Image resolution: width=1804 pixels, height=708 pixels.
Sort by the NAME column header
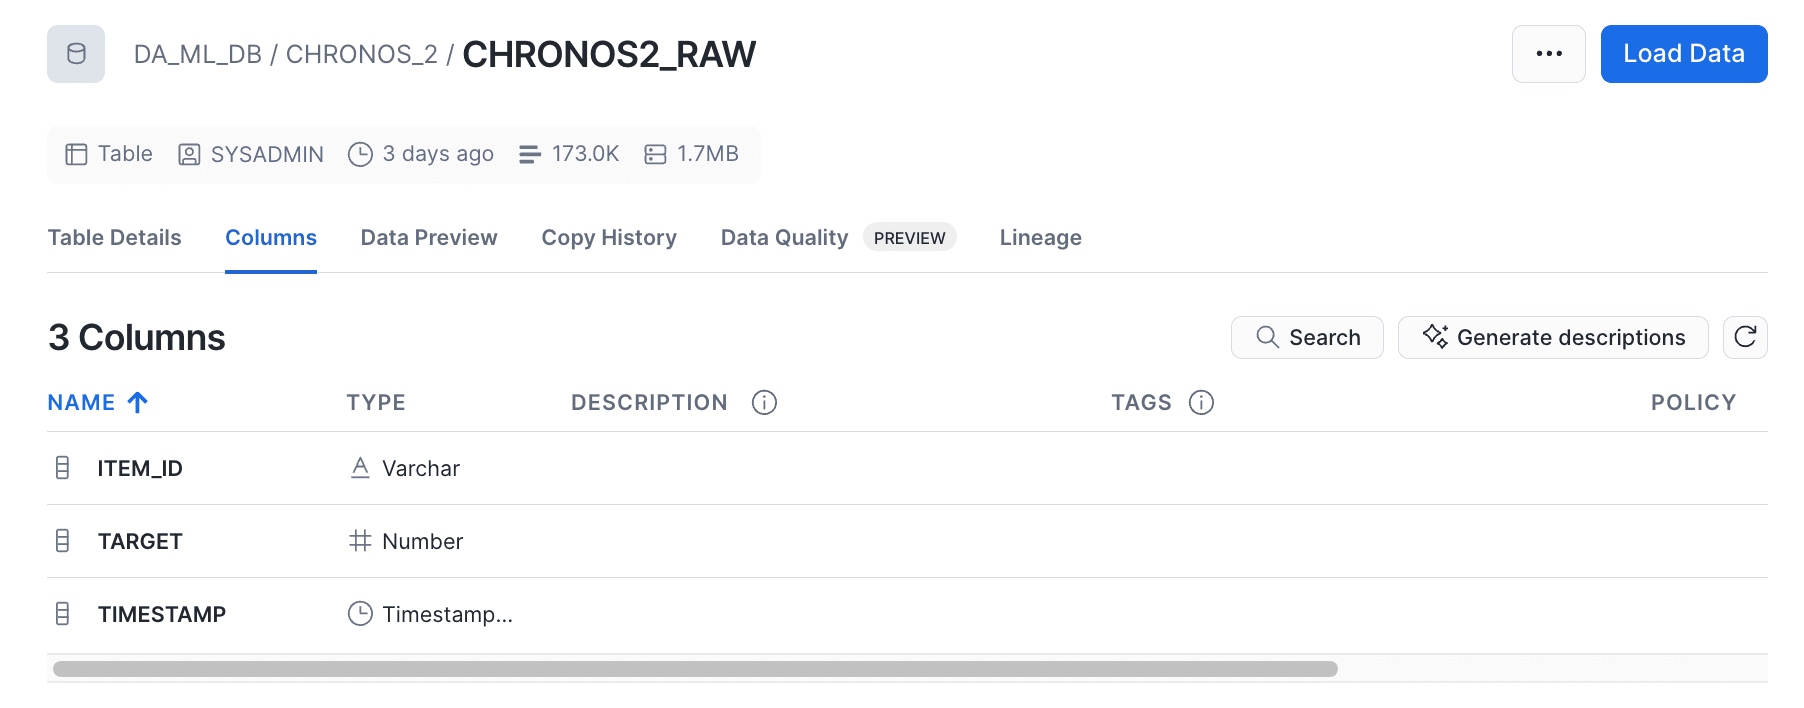point(81,403)
